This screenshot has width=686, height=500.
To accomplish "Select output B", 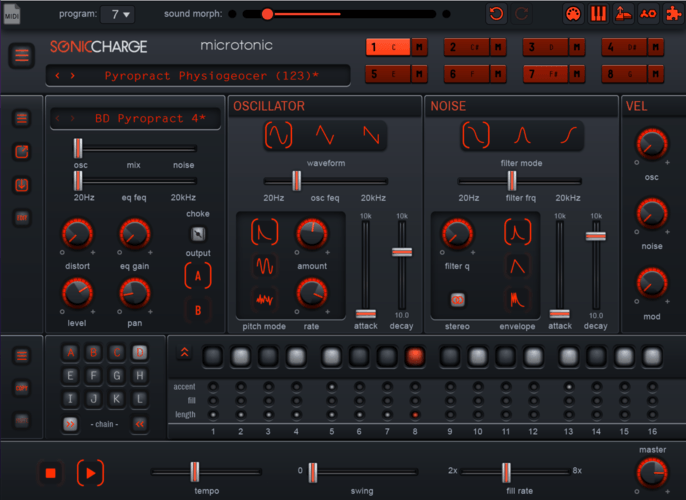I will (x=198, y=310).
